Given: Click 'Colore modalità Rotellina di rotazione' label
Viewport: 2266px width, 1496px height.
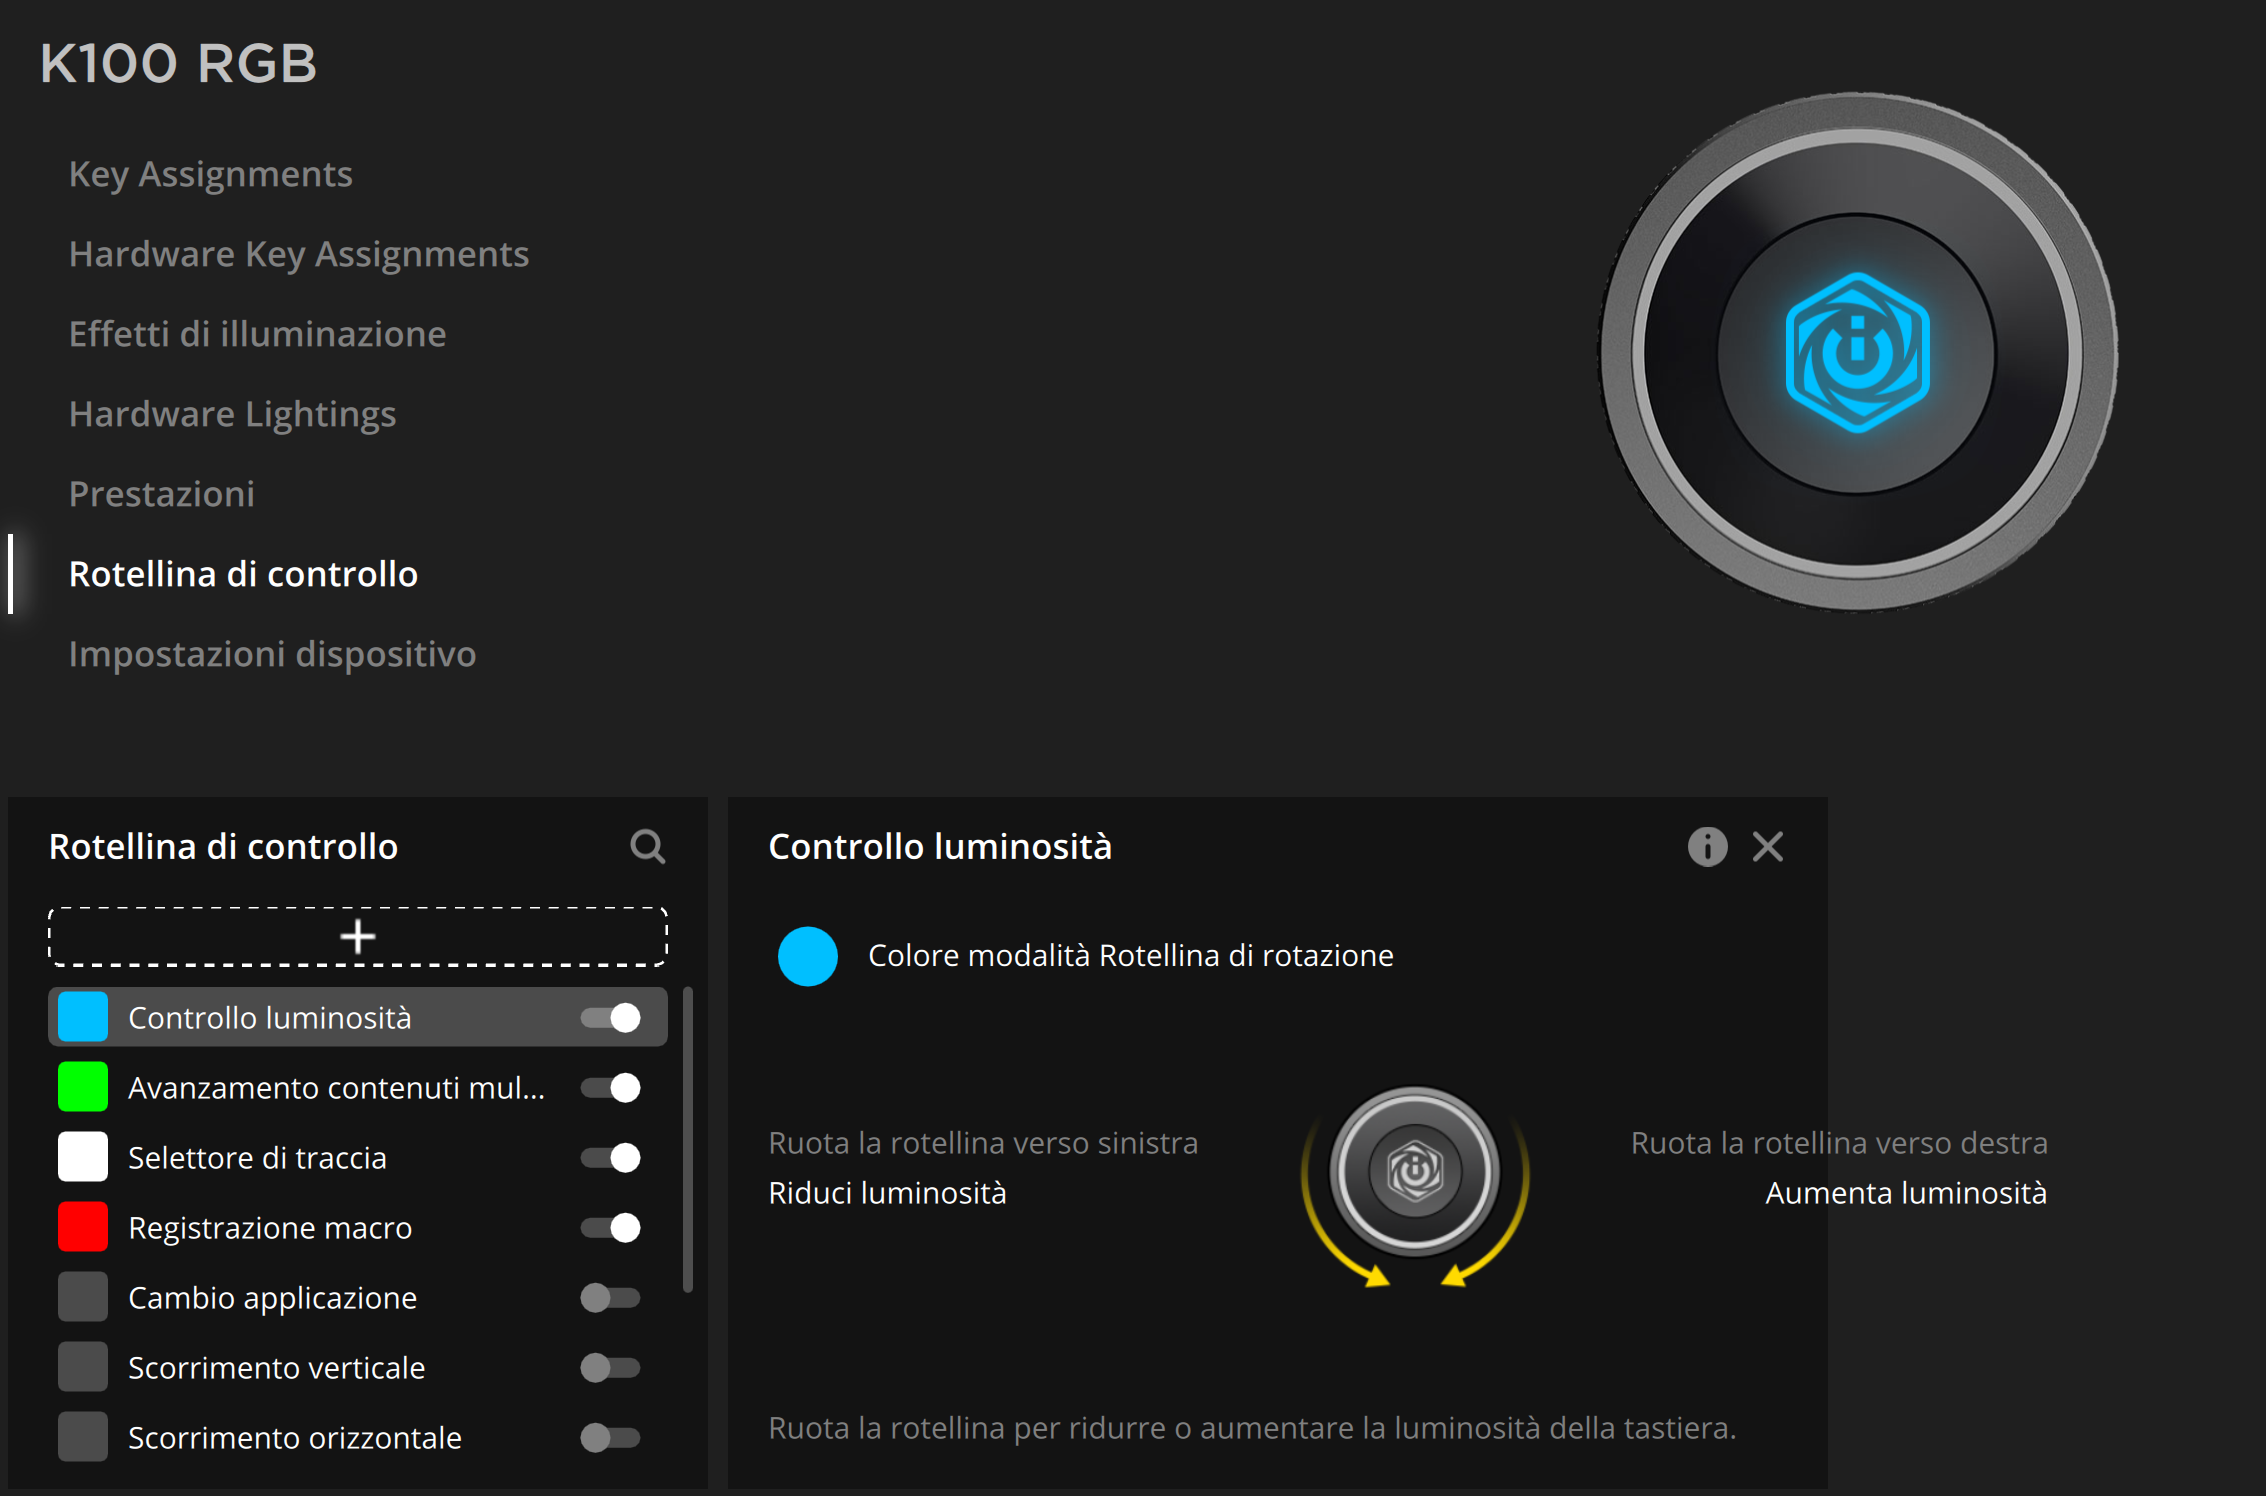Looking at the screenshot, I should pos(1130,956).
